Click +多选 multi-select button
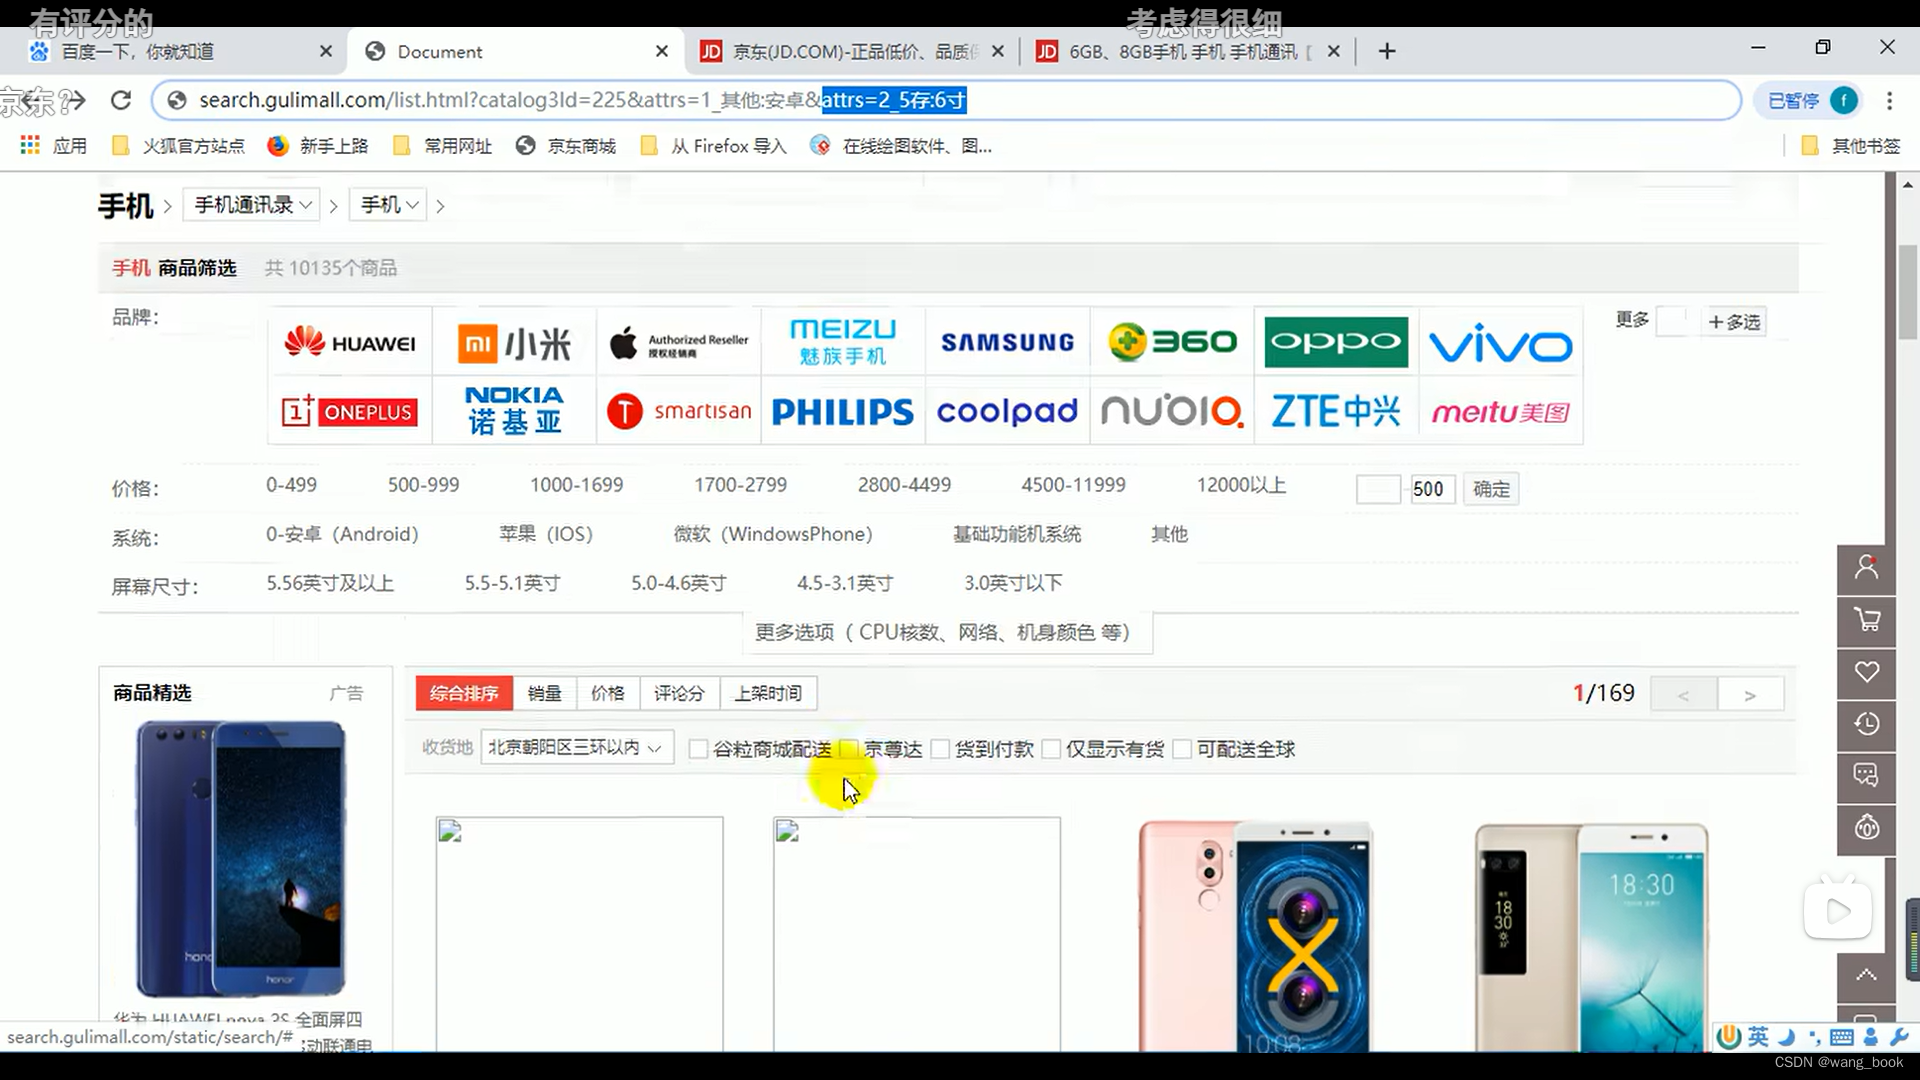The height and width of the screenshot is (1080, 1920). (x=1734, y=322)
